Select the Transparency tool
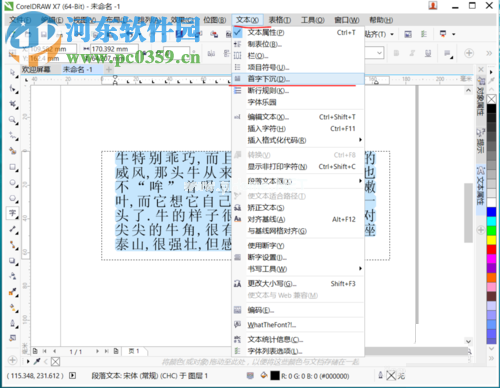The image size is (500, 388). click(x=13, y=276)
